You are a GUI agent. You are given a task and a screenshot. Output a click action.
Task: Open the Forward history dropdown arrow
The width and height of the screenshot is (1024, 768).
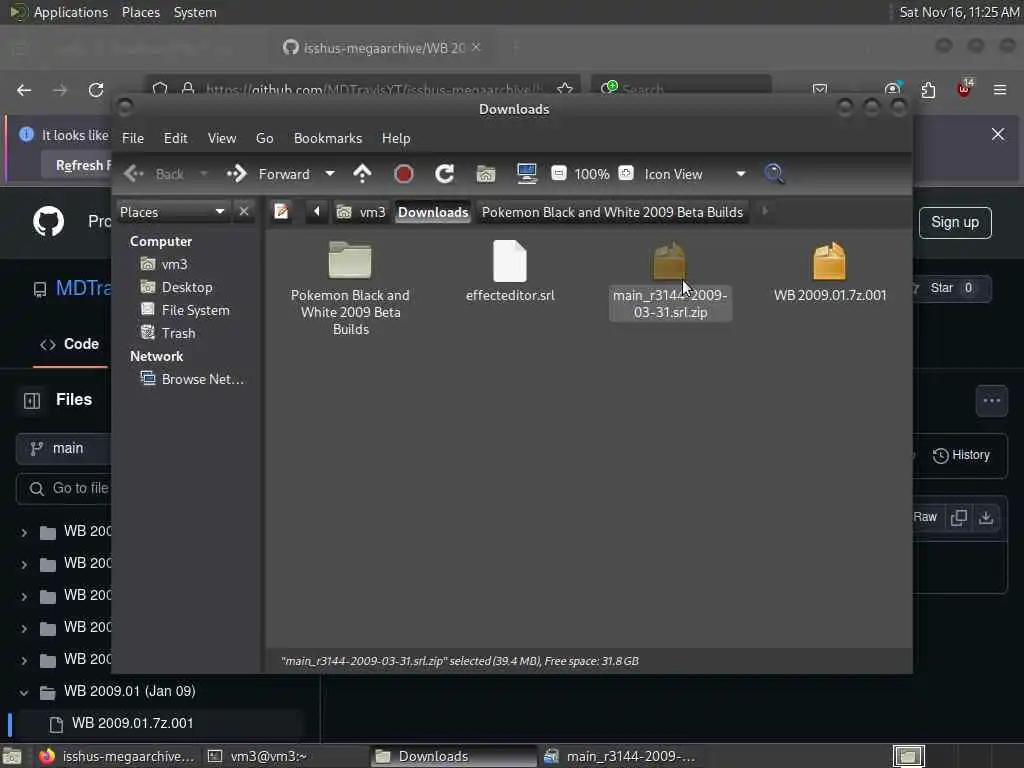point(330,174)
